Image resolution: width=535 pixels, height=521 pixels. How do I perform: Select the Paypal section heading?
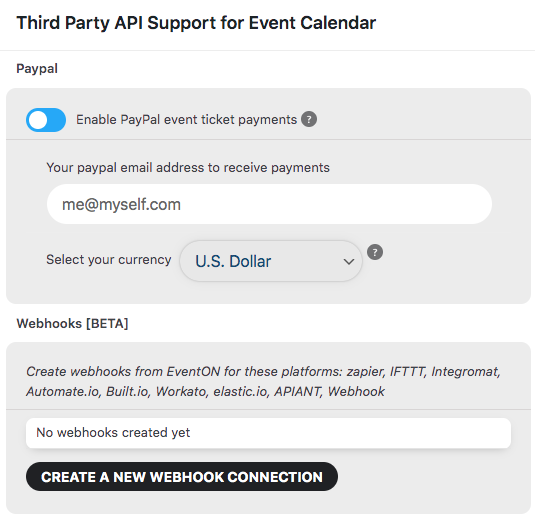(37, 69)
